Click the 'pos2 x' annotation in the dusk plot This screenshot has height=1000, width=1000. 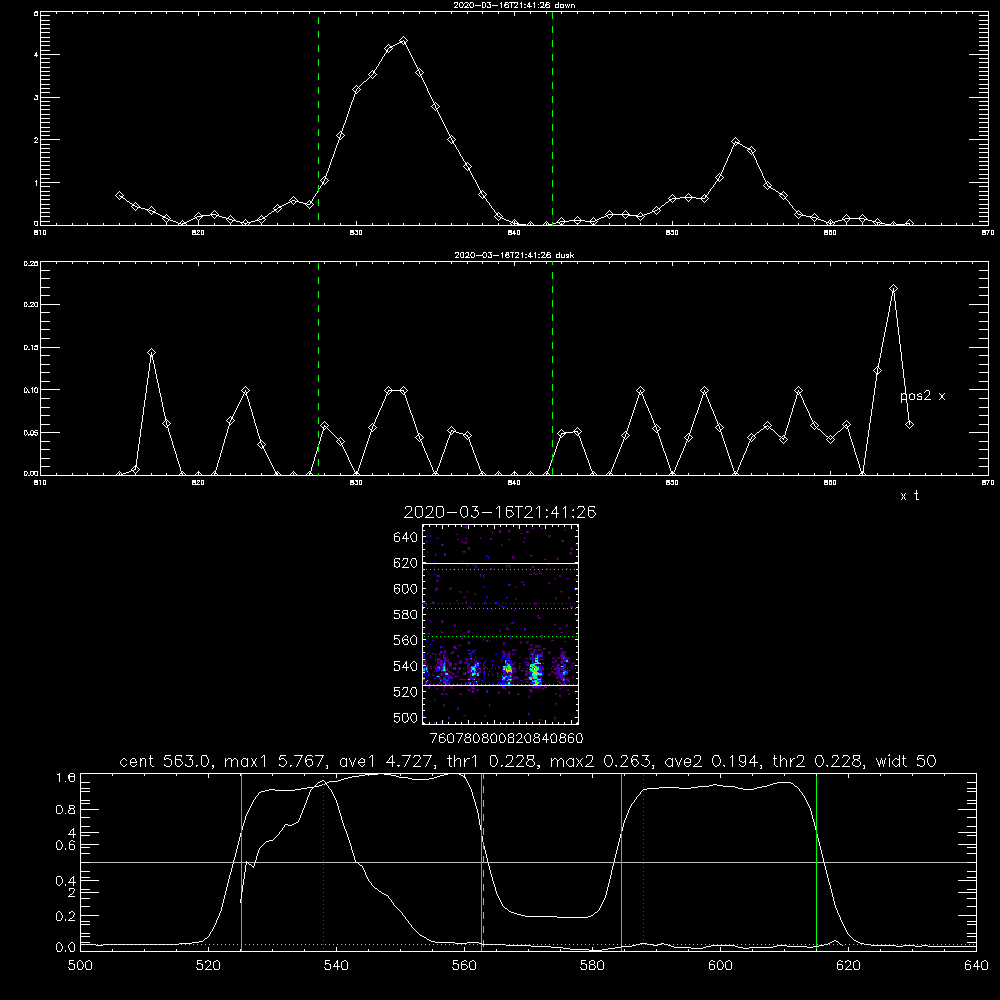[923, 396]
